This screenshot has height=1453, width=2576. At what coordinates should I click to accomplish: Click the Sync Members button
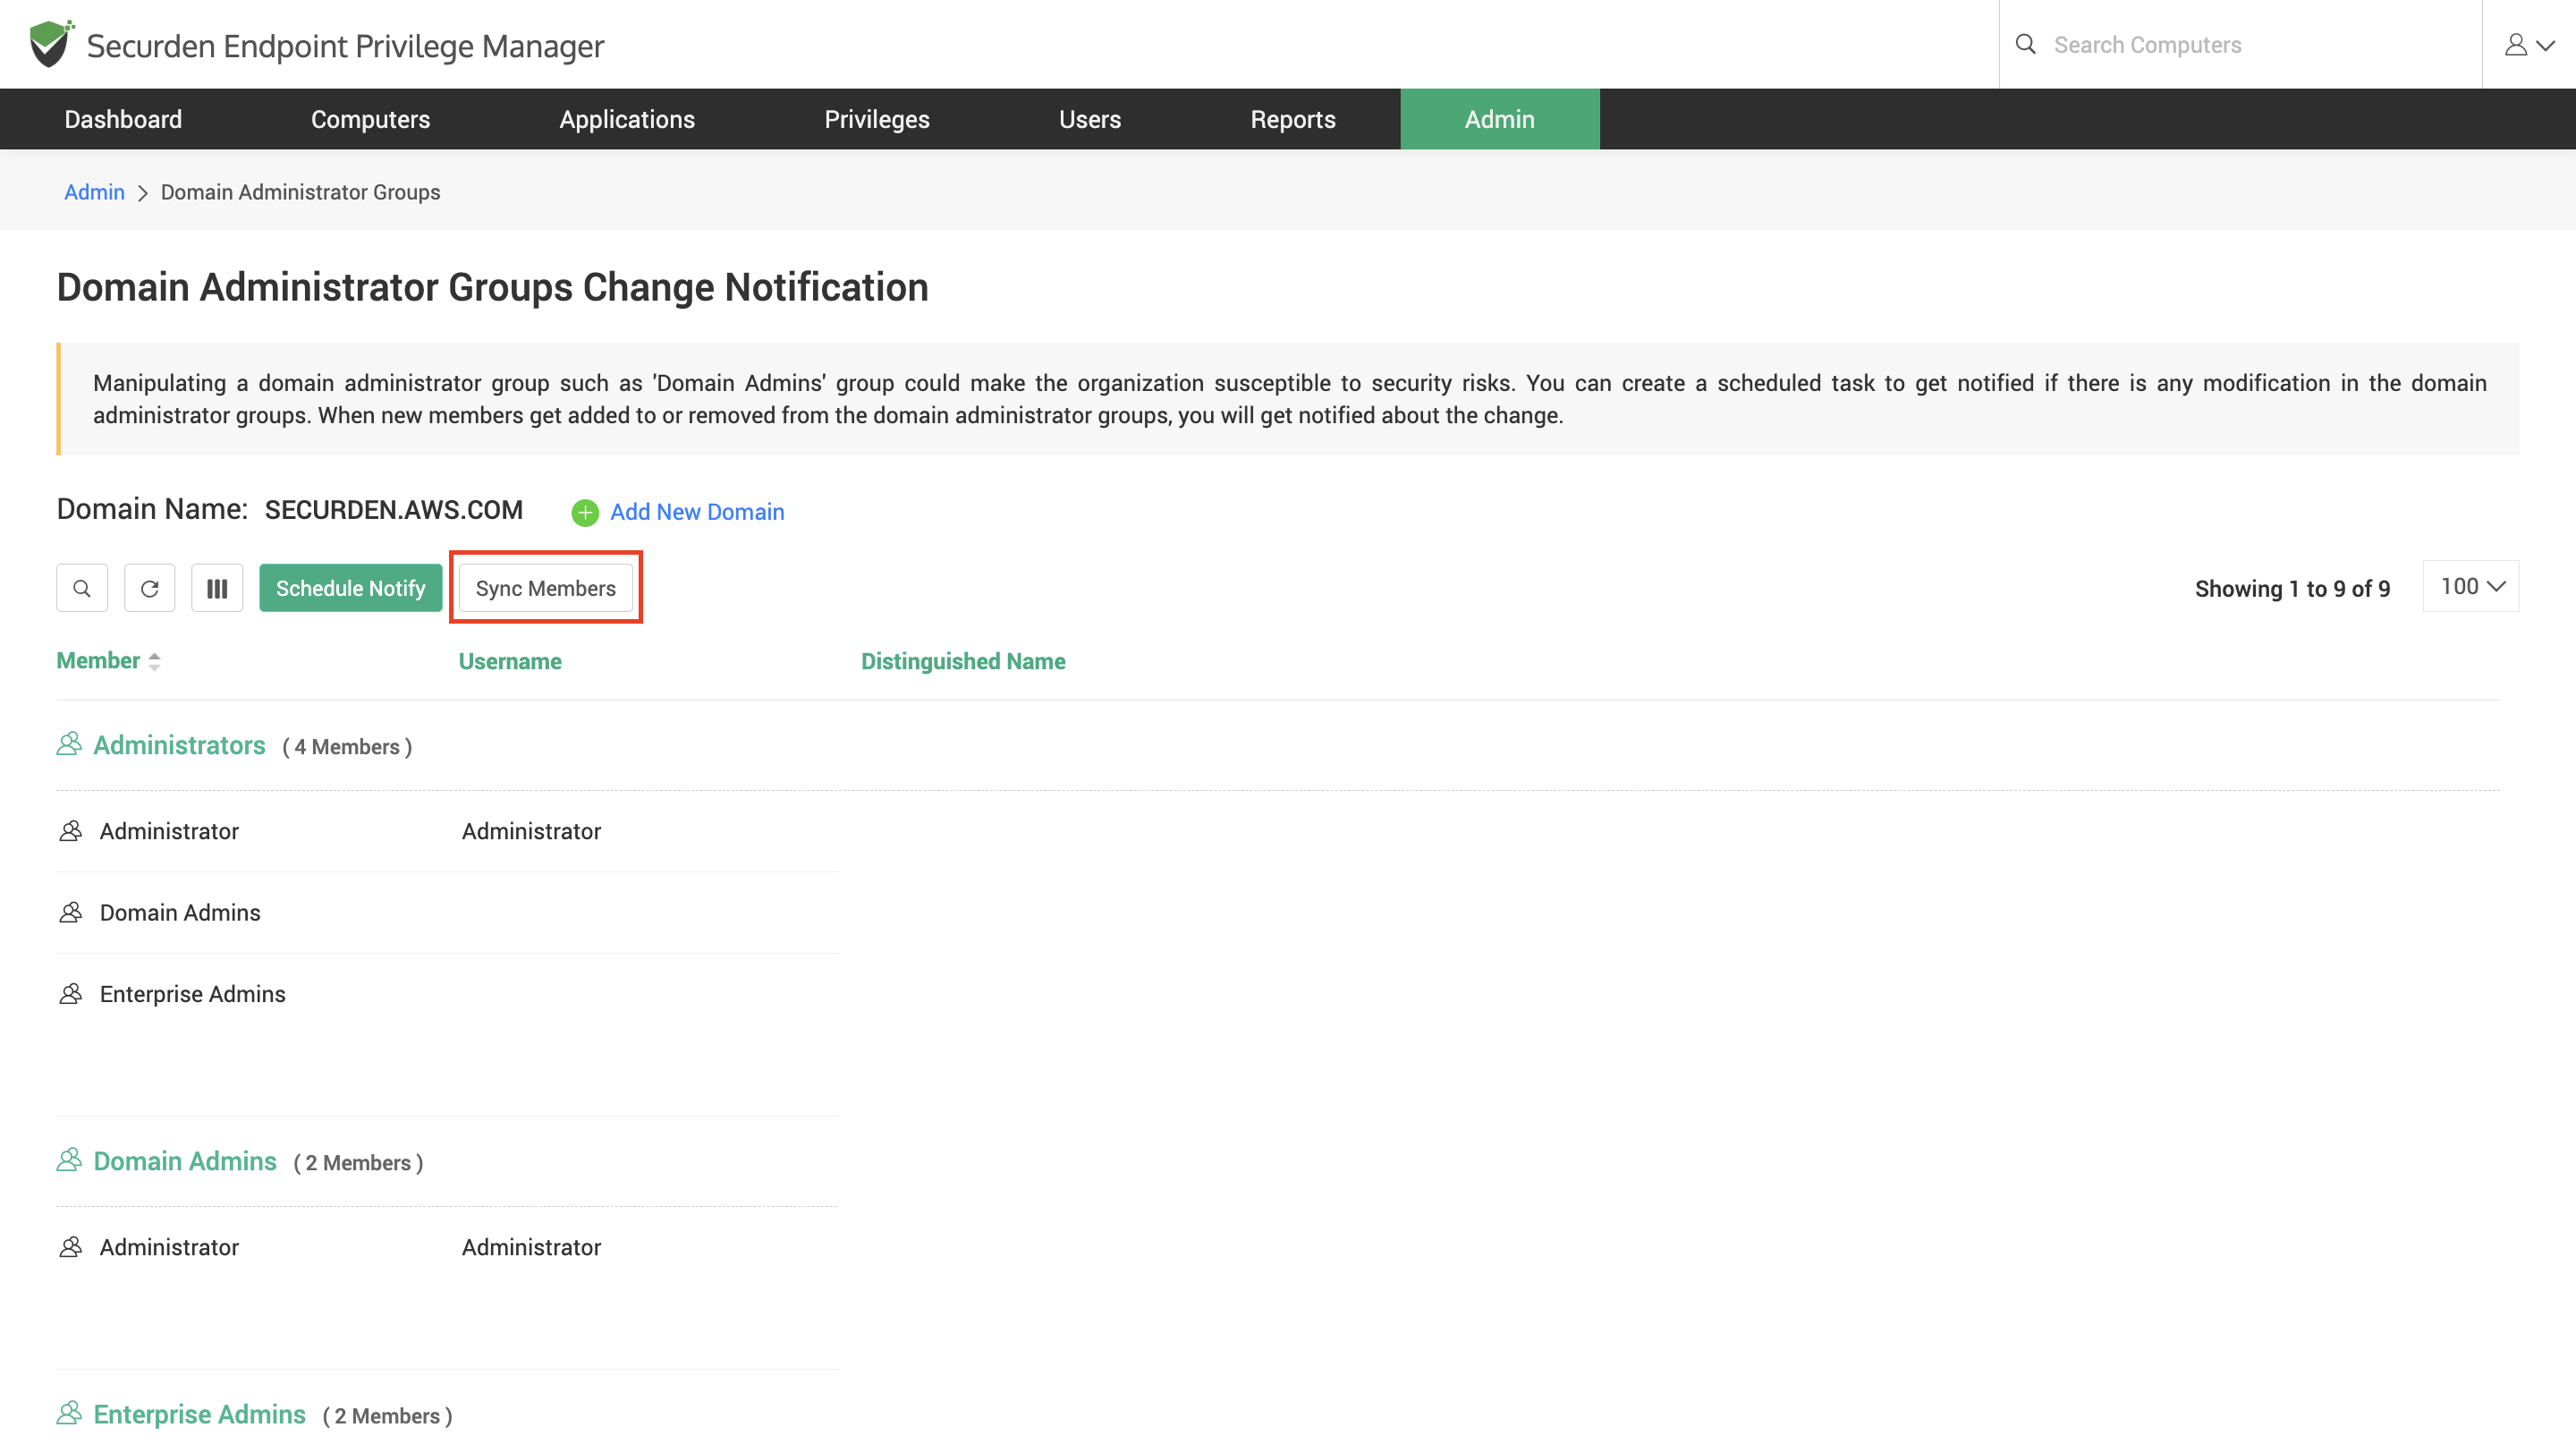click(546, 588)
